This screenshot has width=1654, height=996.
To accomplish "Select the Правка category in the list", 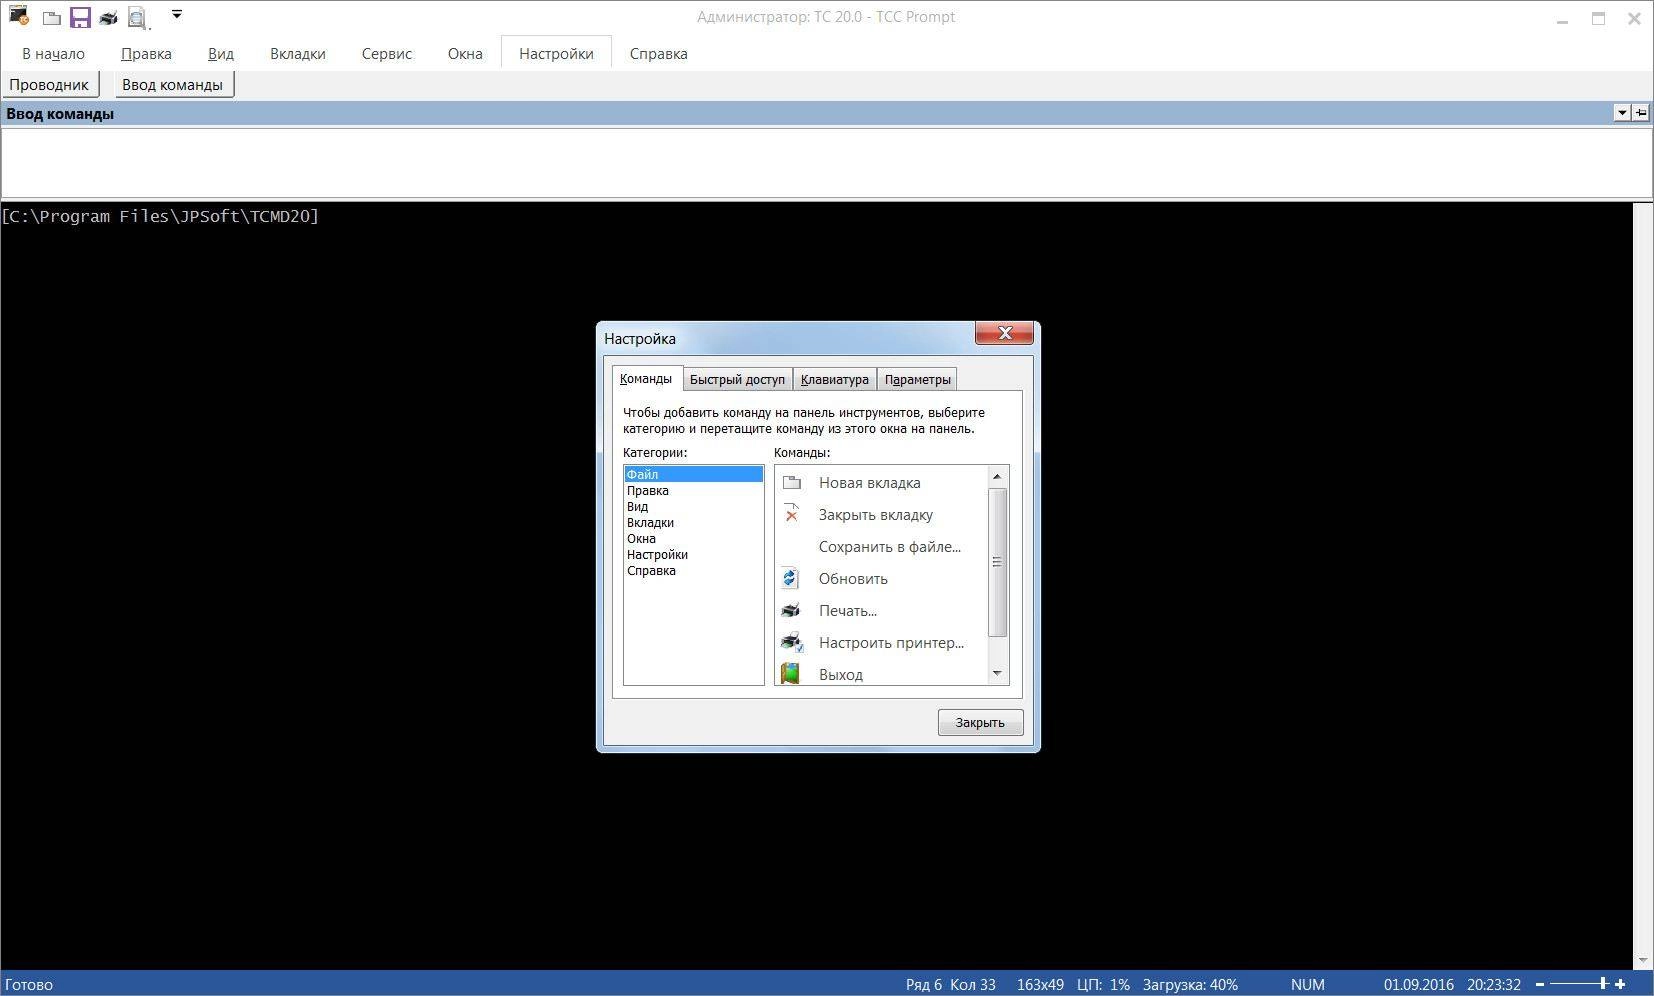I will (693, 490).
